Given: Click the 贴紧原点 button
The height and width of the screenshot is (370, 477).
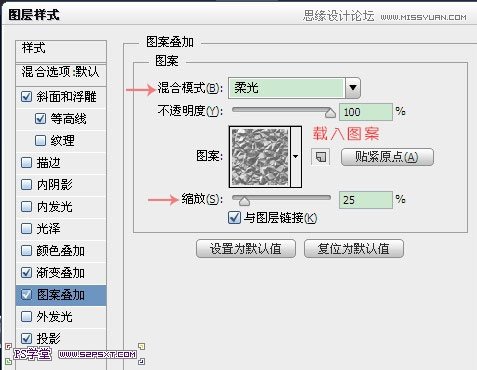Looking at the screenshot, I should [x=387, y=157].
